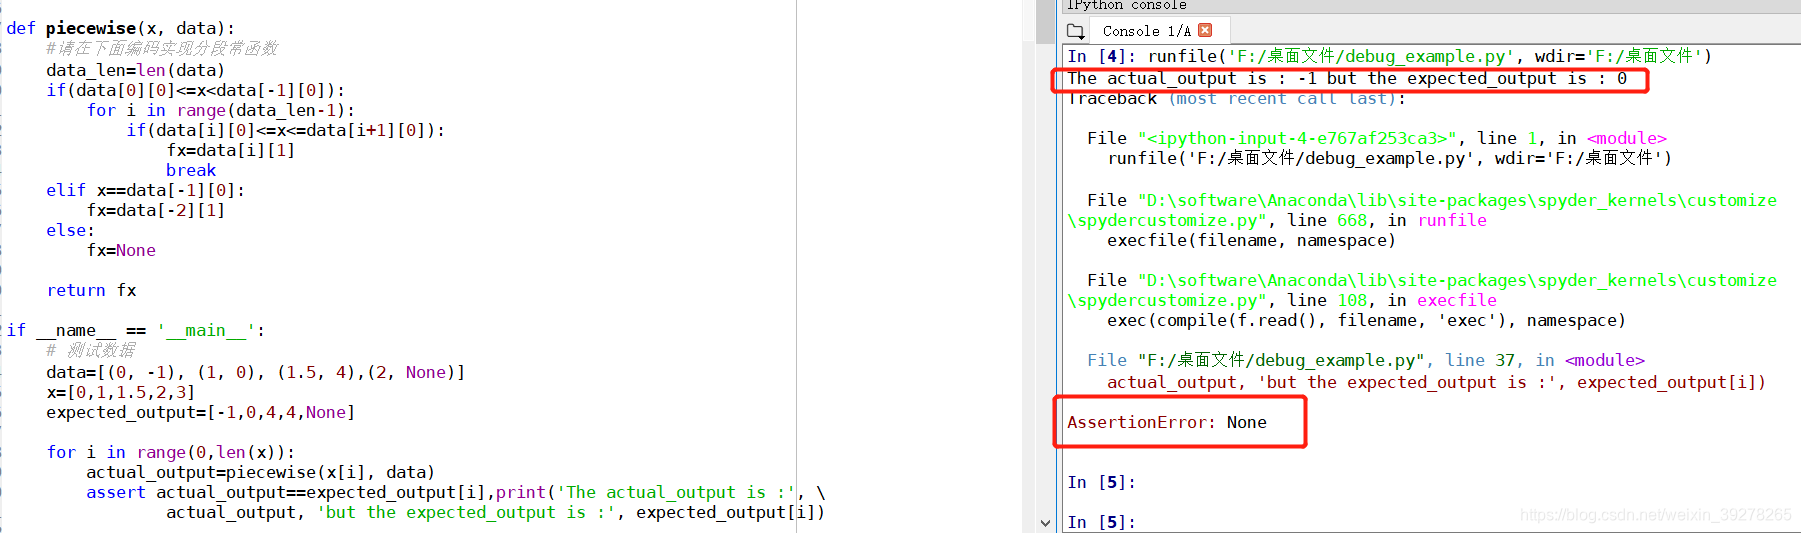Click the 'elif x==data[-1][0]:' line
Screen dimensions: 1801x533
pos(145,190)
